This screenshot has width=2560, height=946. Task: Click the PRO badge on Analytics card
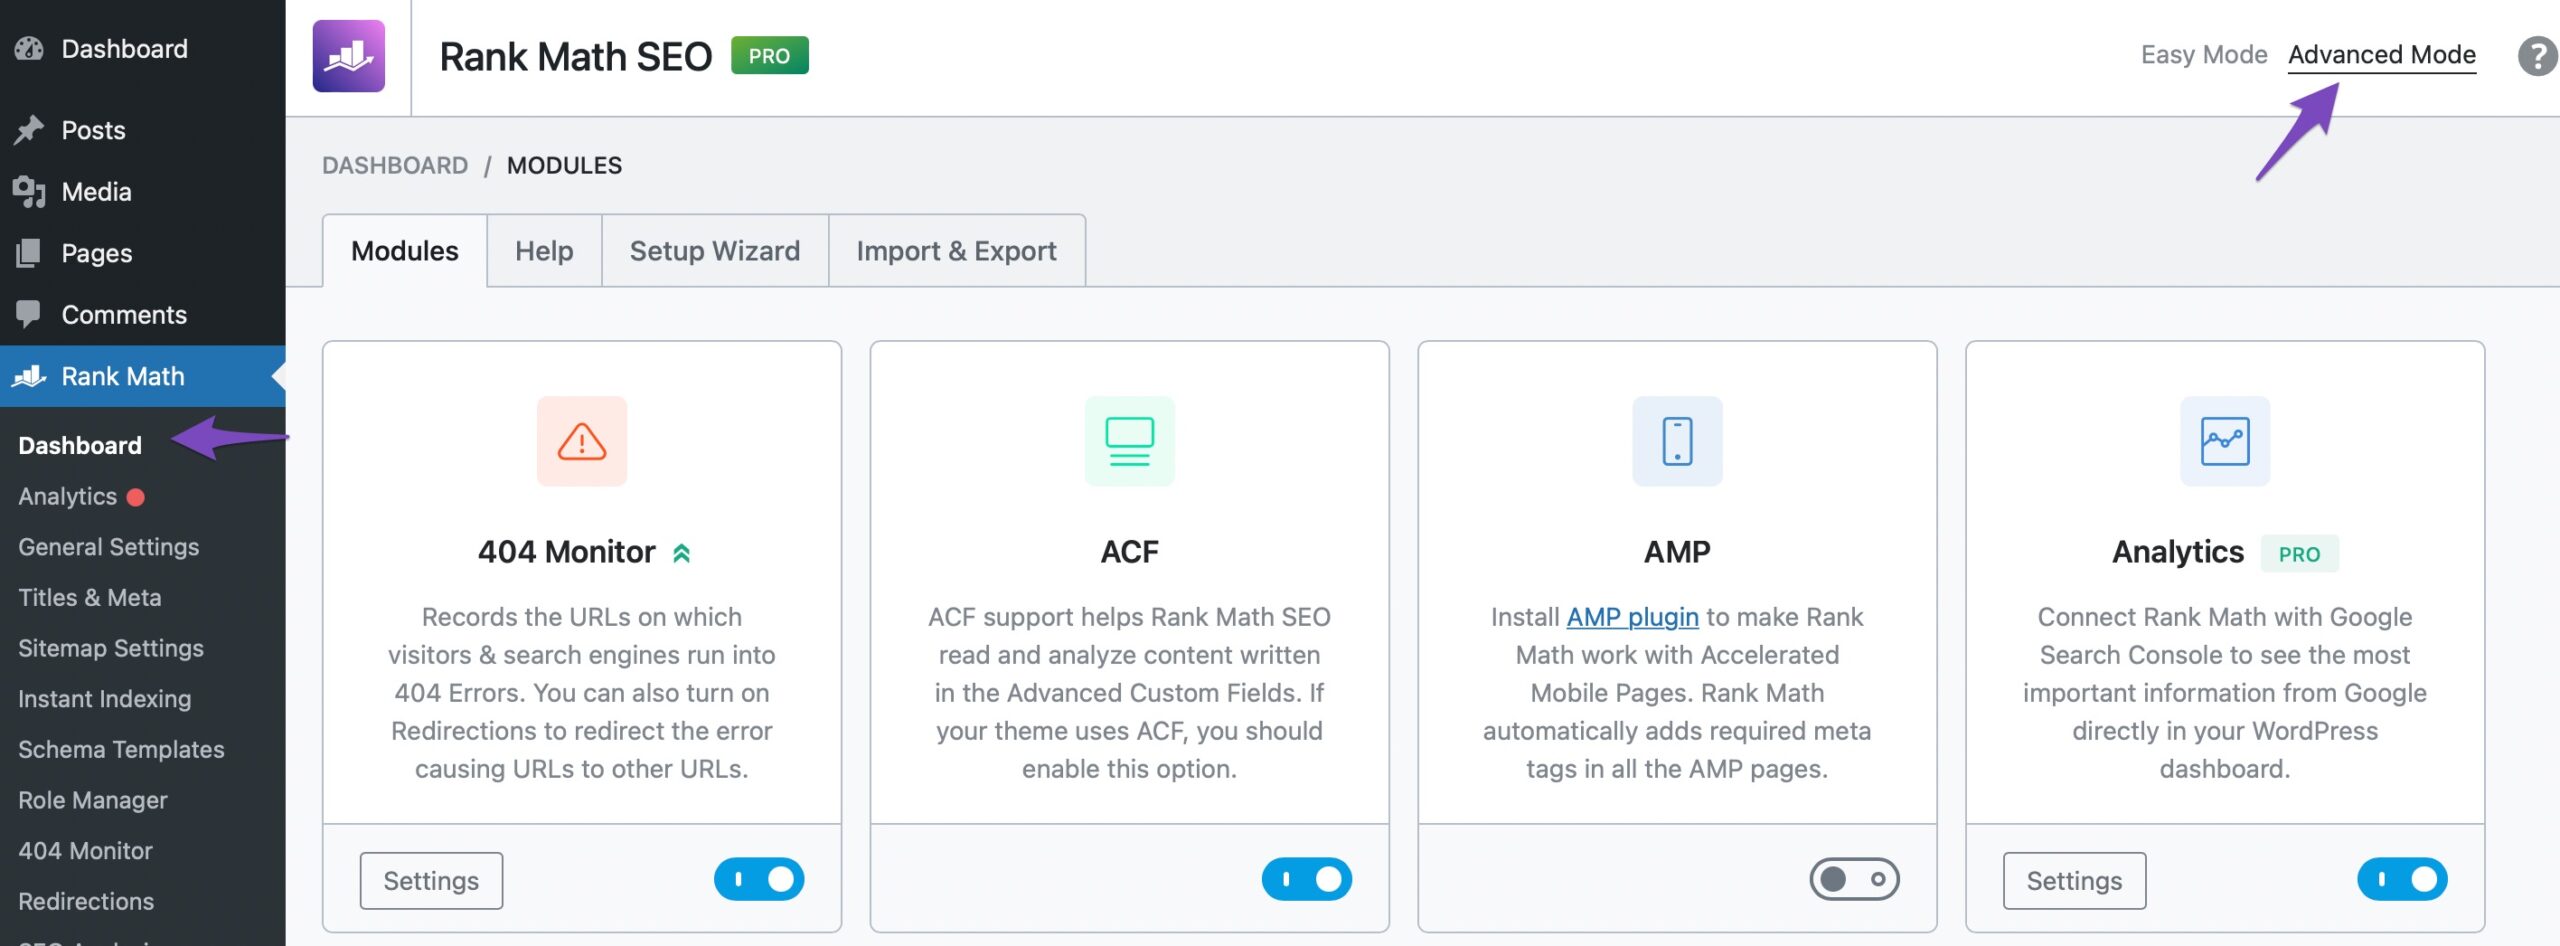2299,554
